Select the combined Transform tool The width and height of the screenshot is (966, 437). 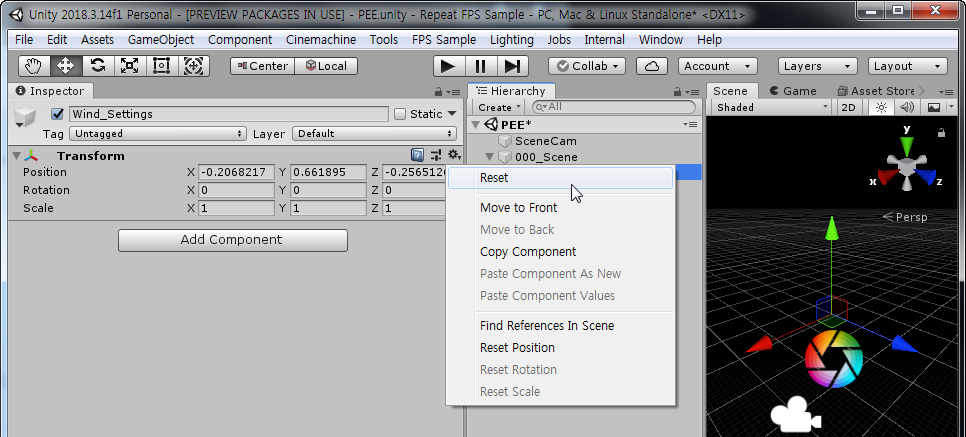click(x=193, y=66)
